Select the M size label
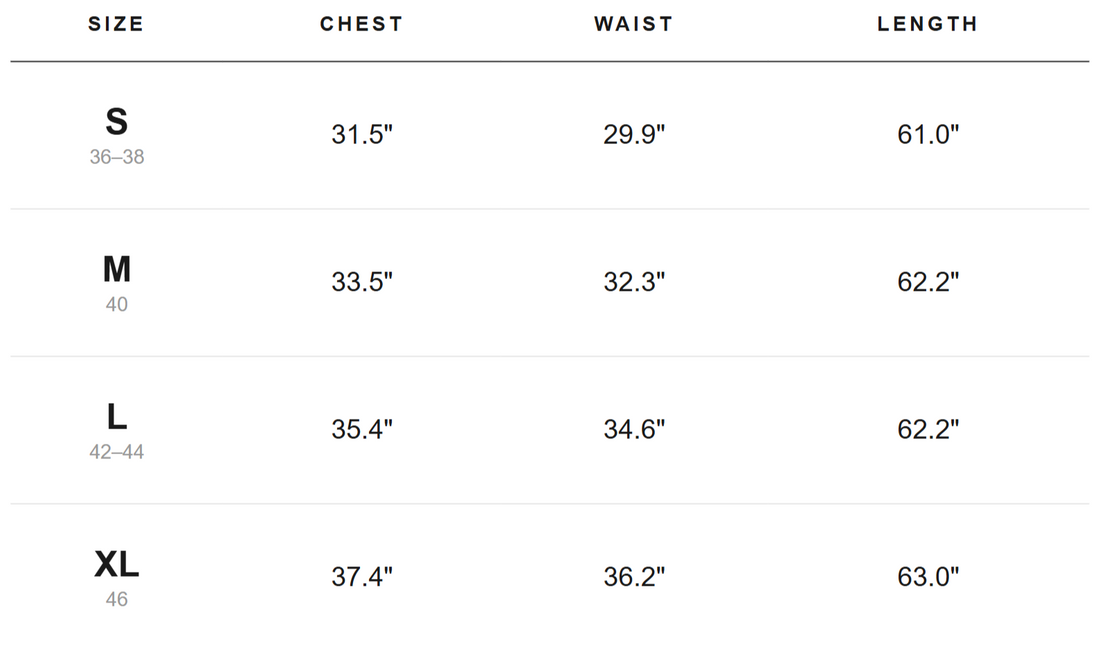The height and width of the screenshot is (648, 1100). (x=116, y=269)
